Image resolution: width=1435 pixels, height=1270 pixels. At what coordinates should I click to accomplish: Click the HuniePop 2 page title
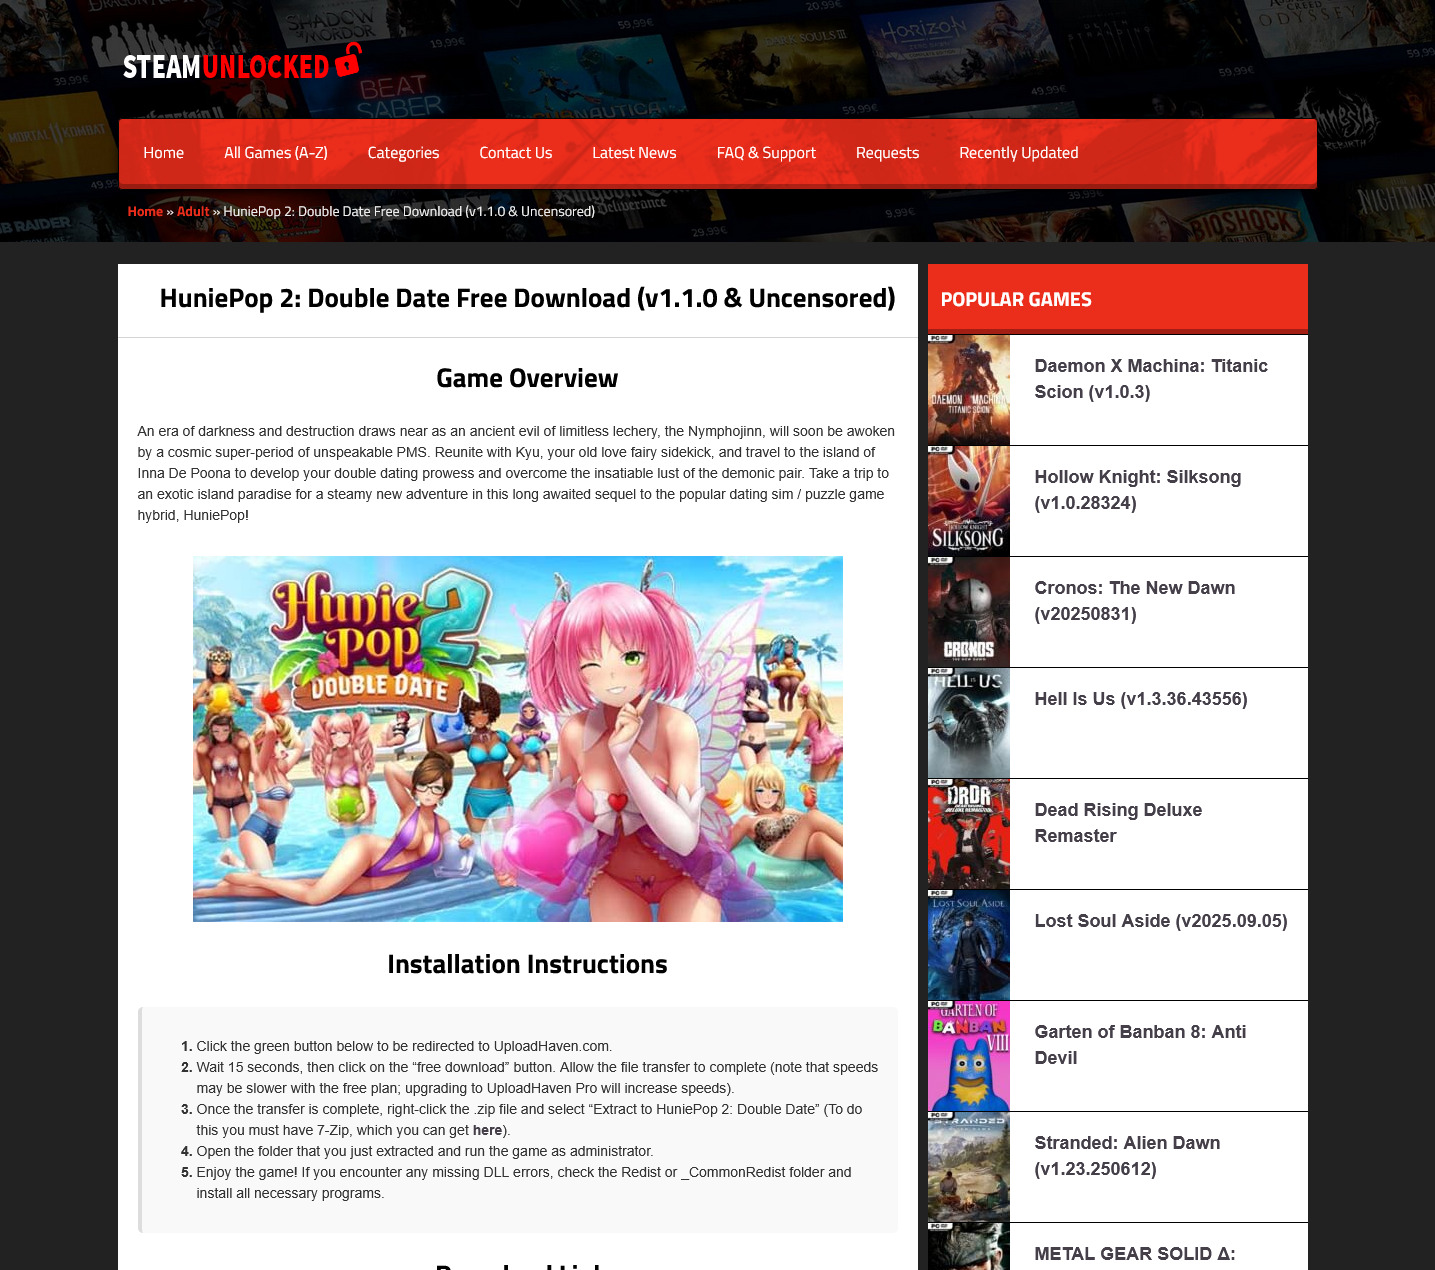(527, 298)
